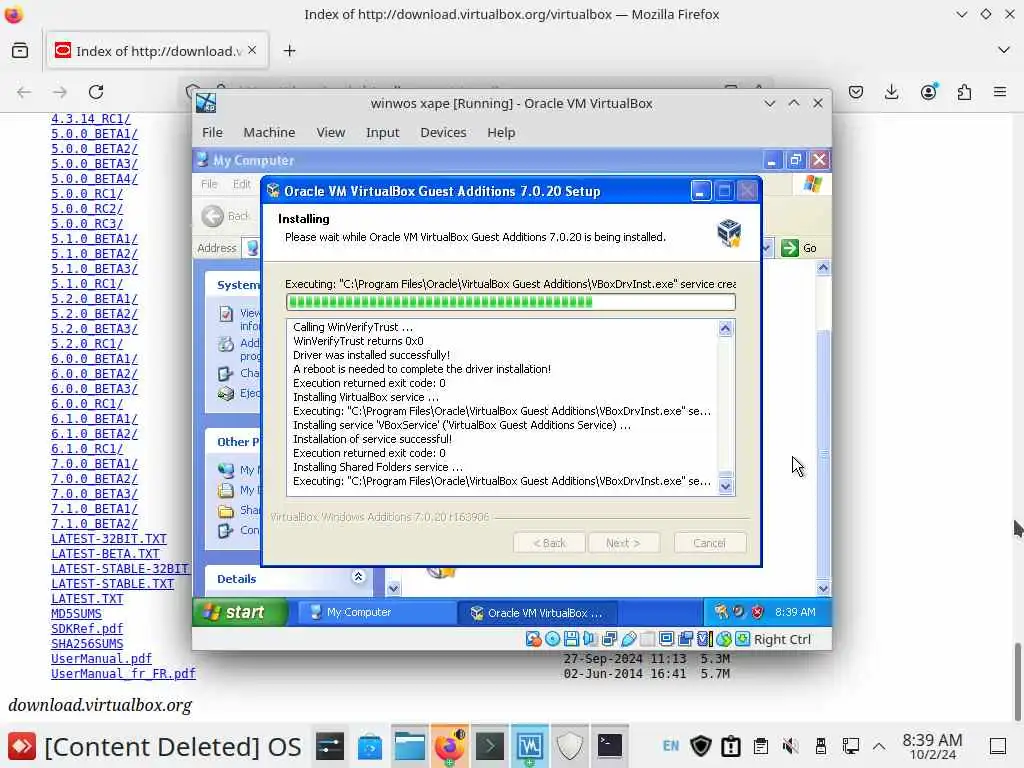This screenshot has width=1024, height=768.
Task: Close the 'Index of http://download.v' Firefox tab
Action: [x=252, y=50]
